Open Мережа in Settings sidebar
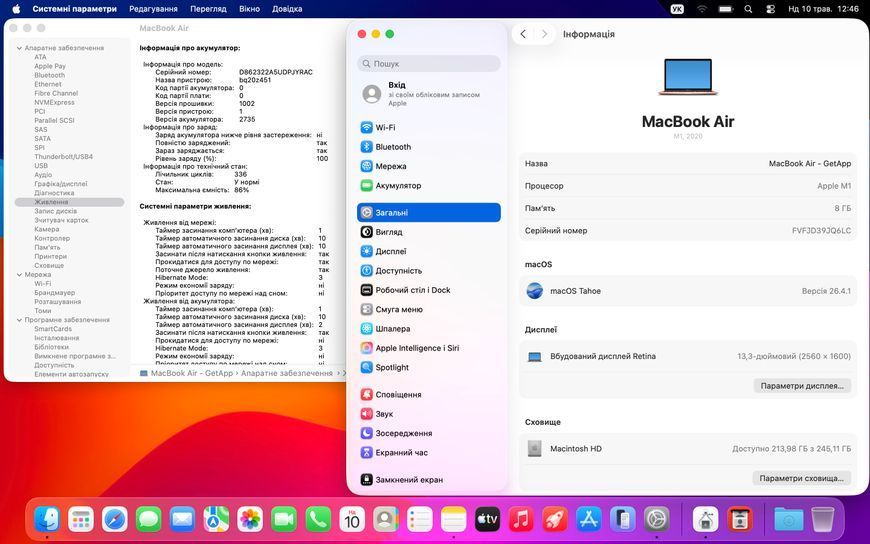 coord(428,167)
